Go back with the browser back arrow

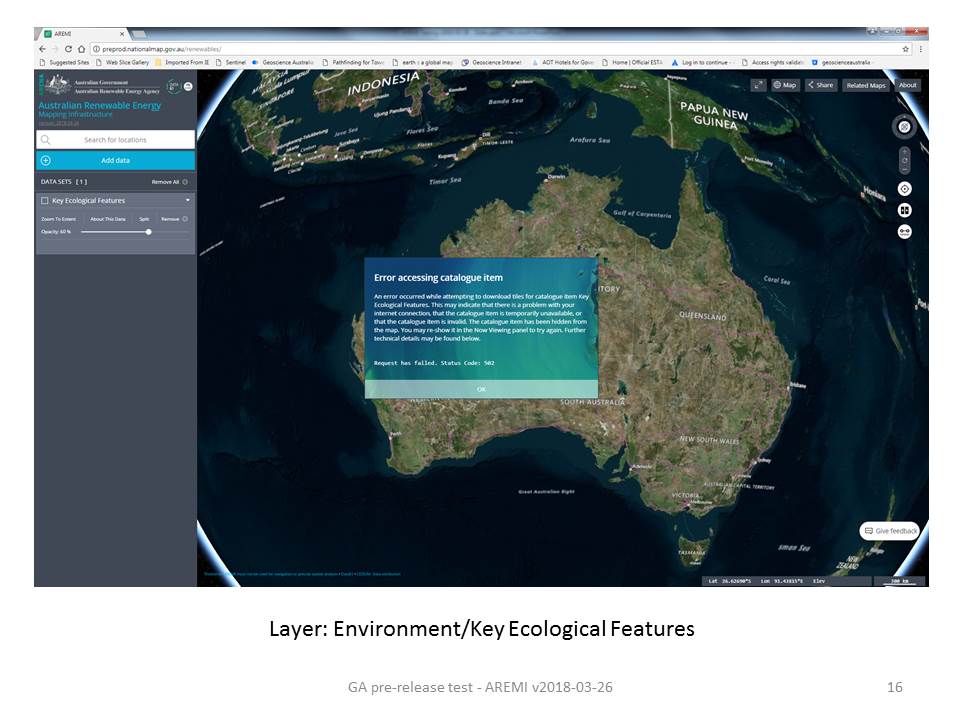click(42, 49)
